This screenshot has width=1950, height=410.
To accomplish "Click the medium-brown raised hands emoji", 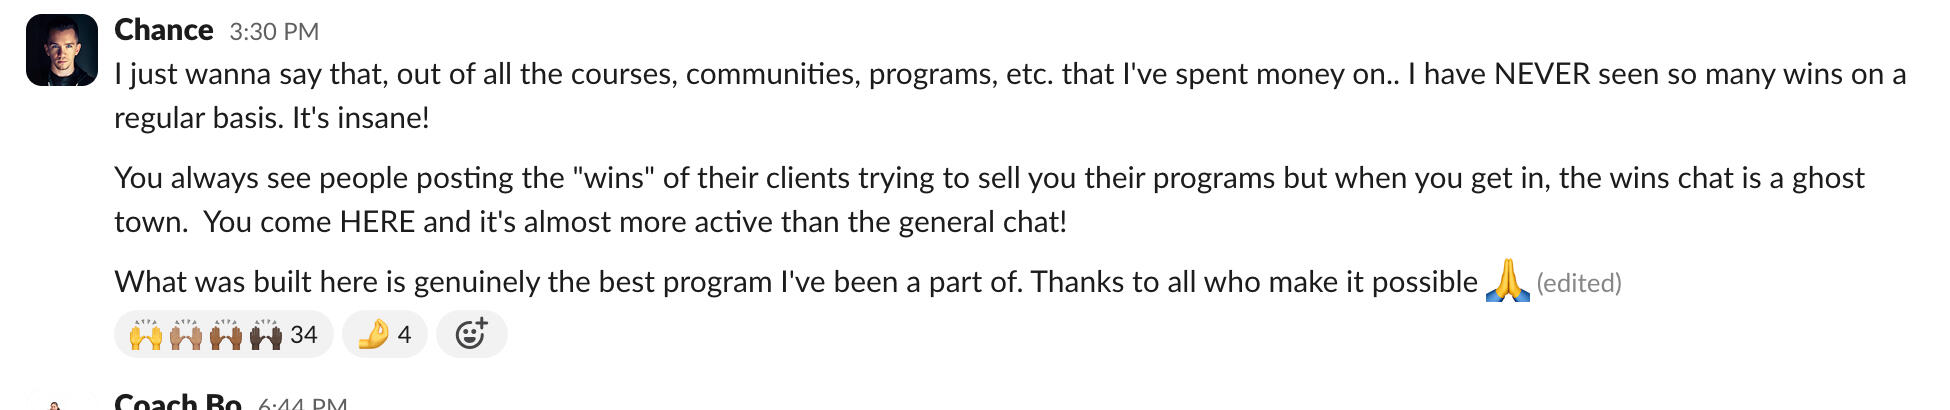I will [x=226, y=334].
